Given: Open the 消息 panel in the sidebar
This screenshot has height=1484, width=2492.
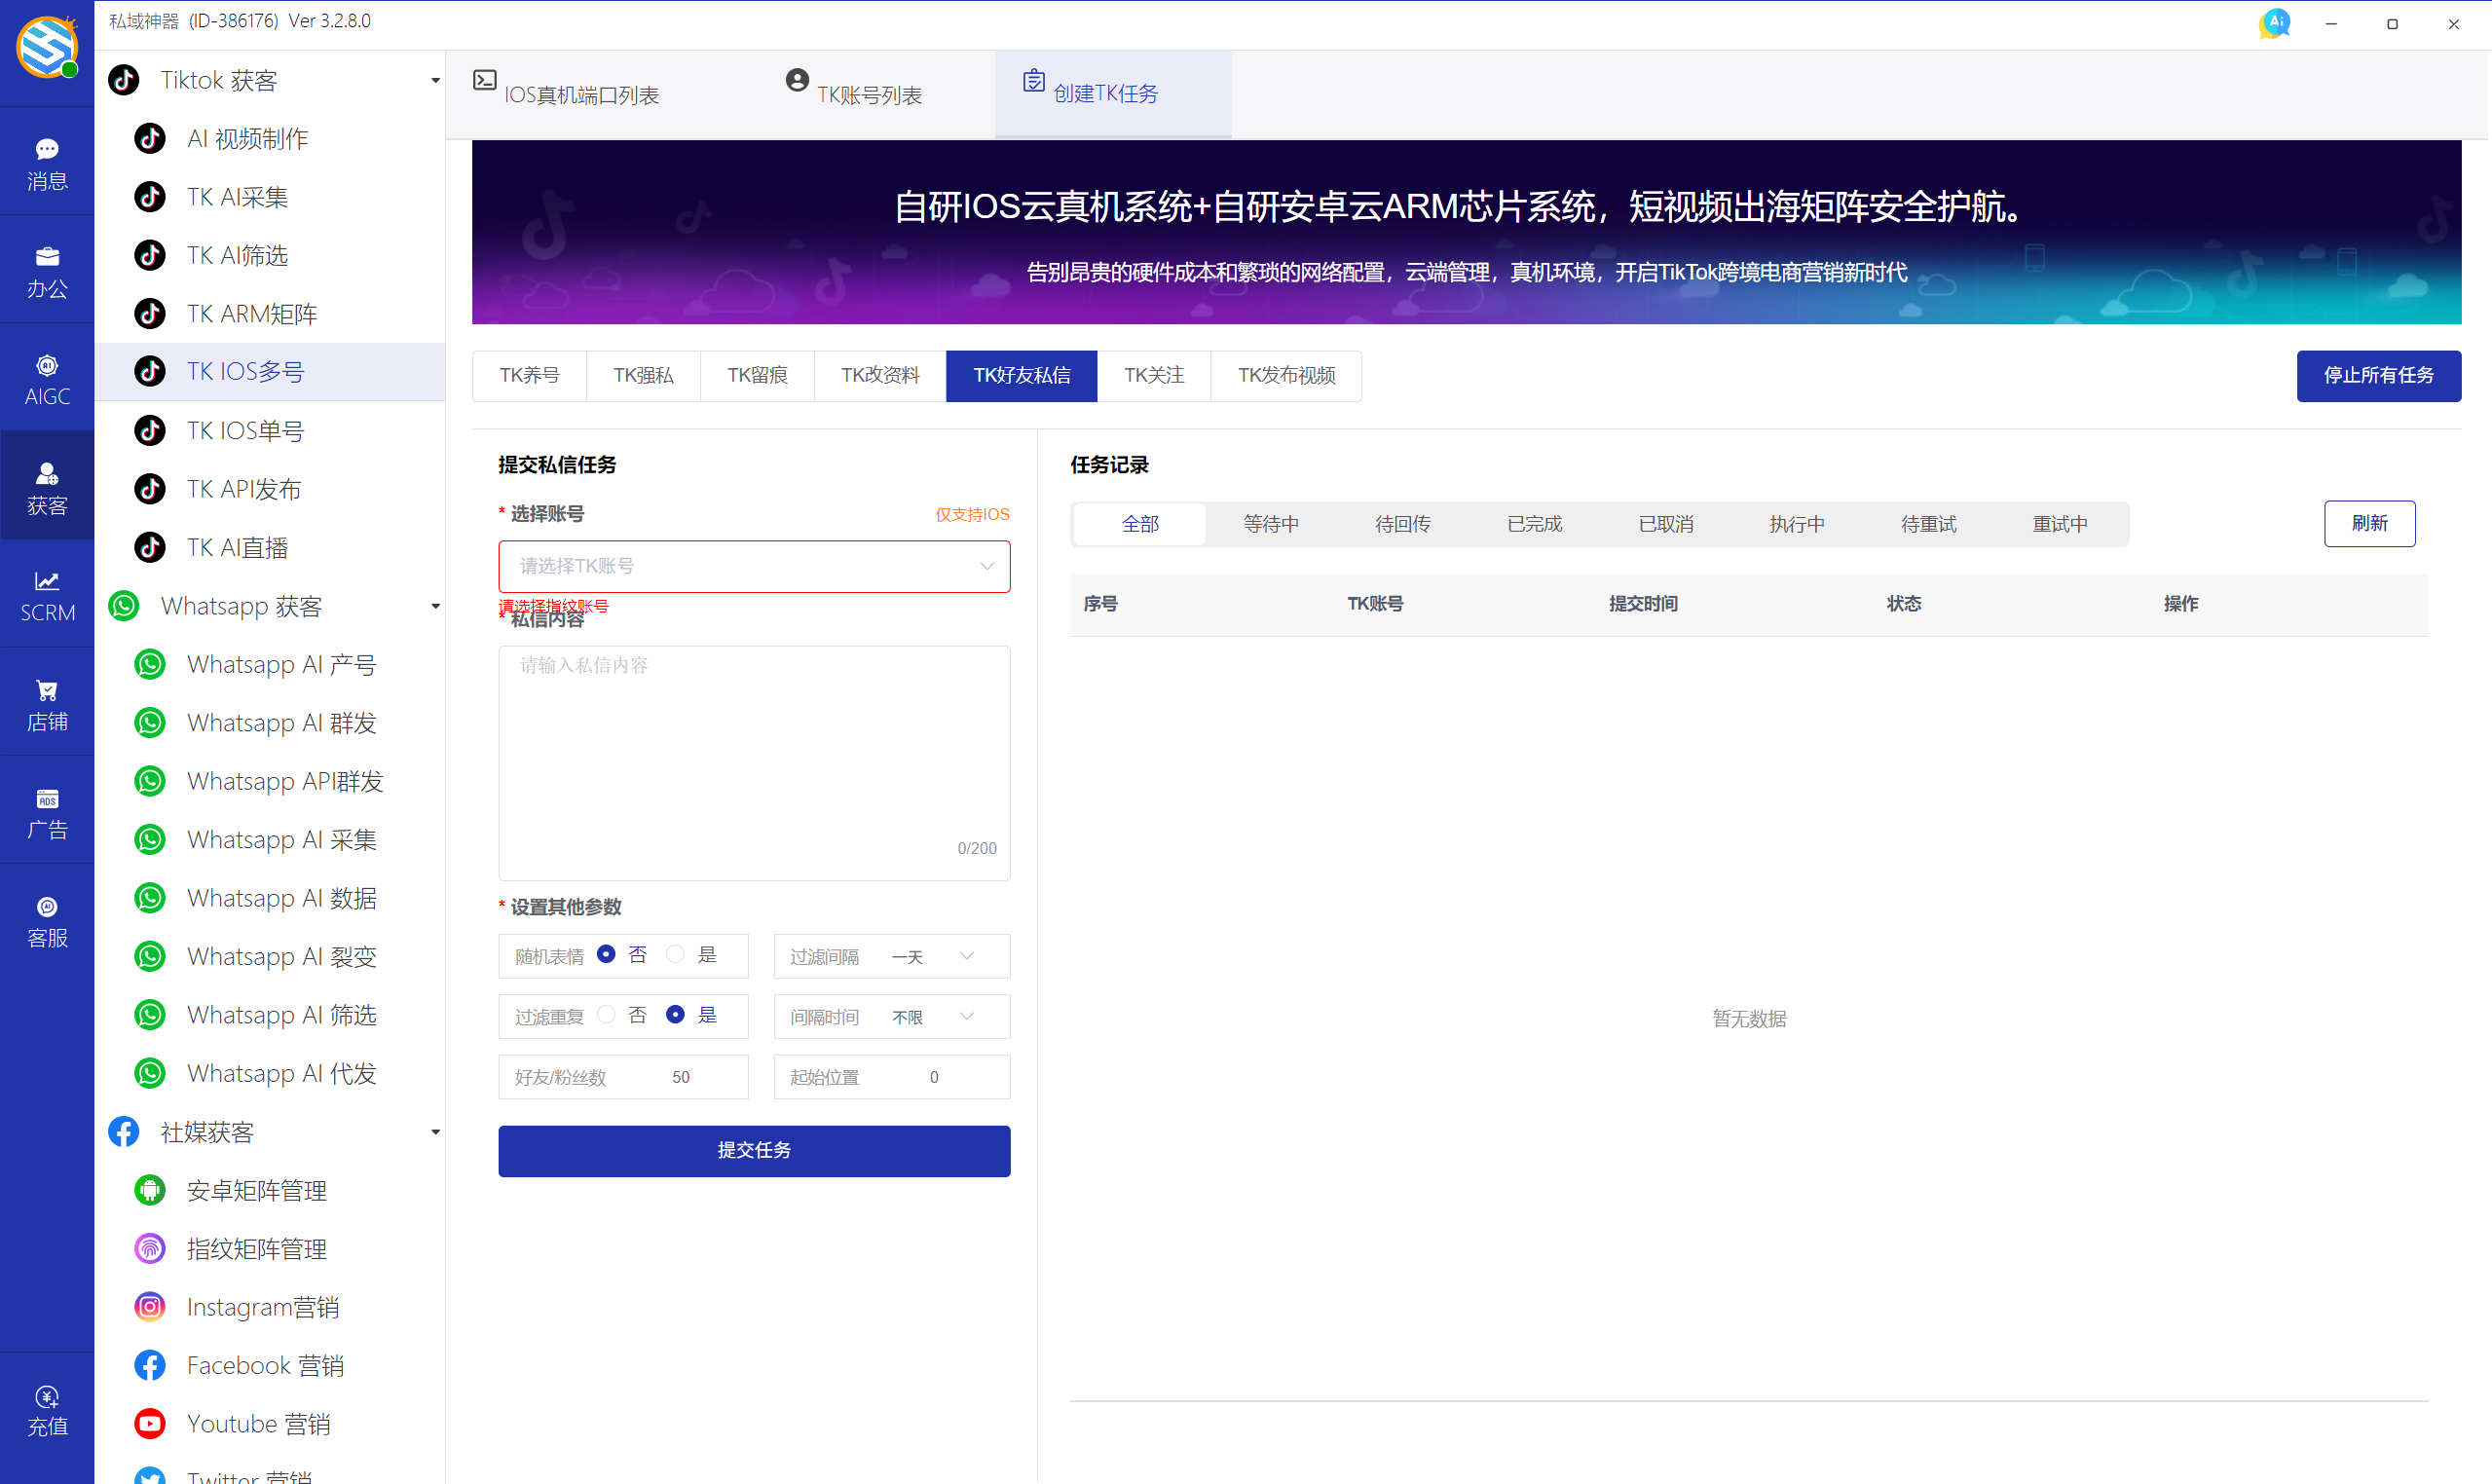Looking at the screenshot, I should pyautogui.click(x=47, y=161).
